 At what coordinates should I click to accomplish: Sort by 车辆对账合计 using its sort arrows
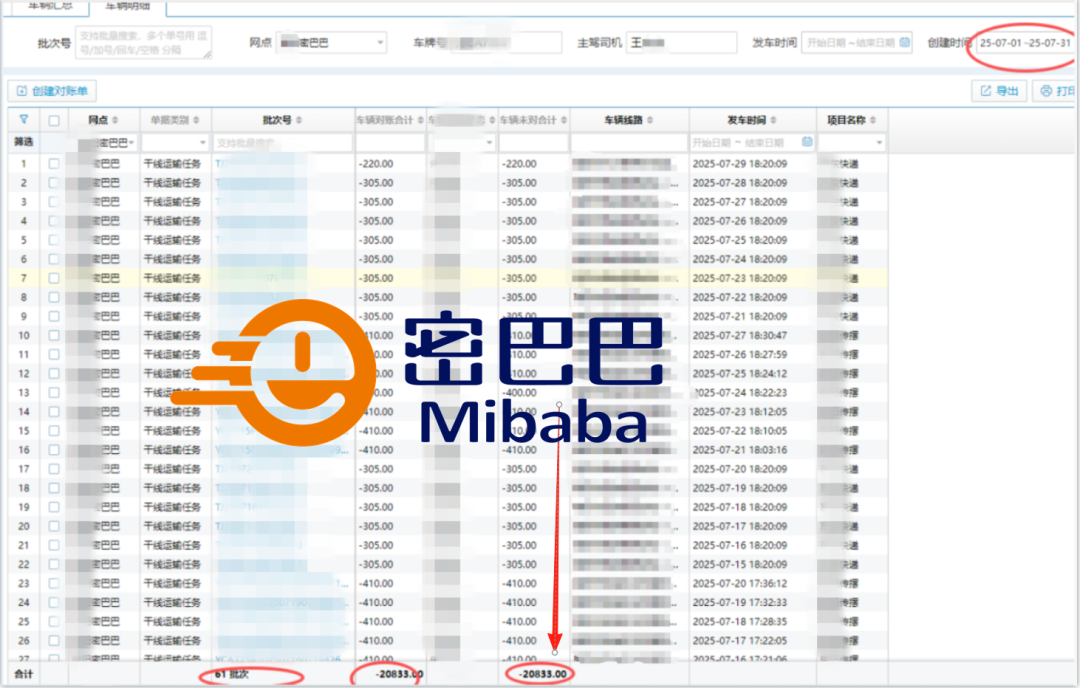pyautogui.click(x=420, y=121)
